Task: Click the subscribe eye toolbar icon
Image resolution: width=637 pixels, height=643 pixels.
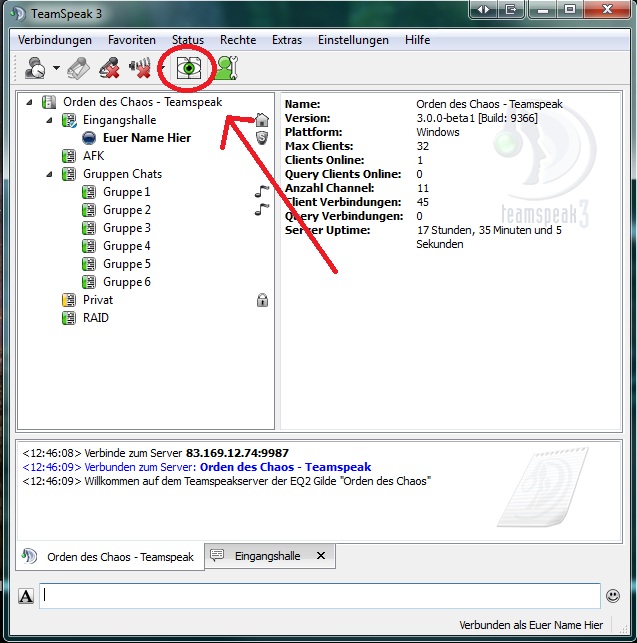Action: (189, 68)
